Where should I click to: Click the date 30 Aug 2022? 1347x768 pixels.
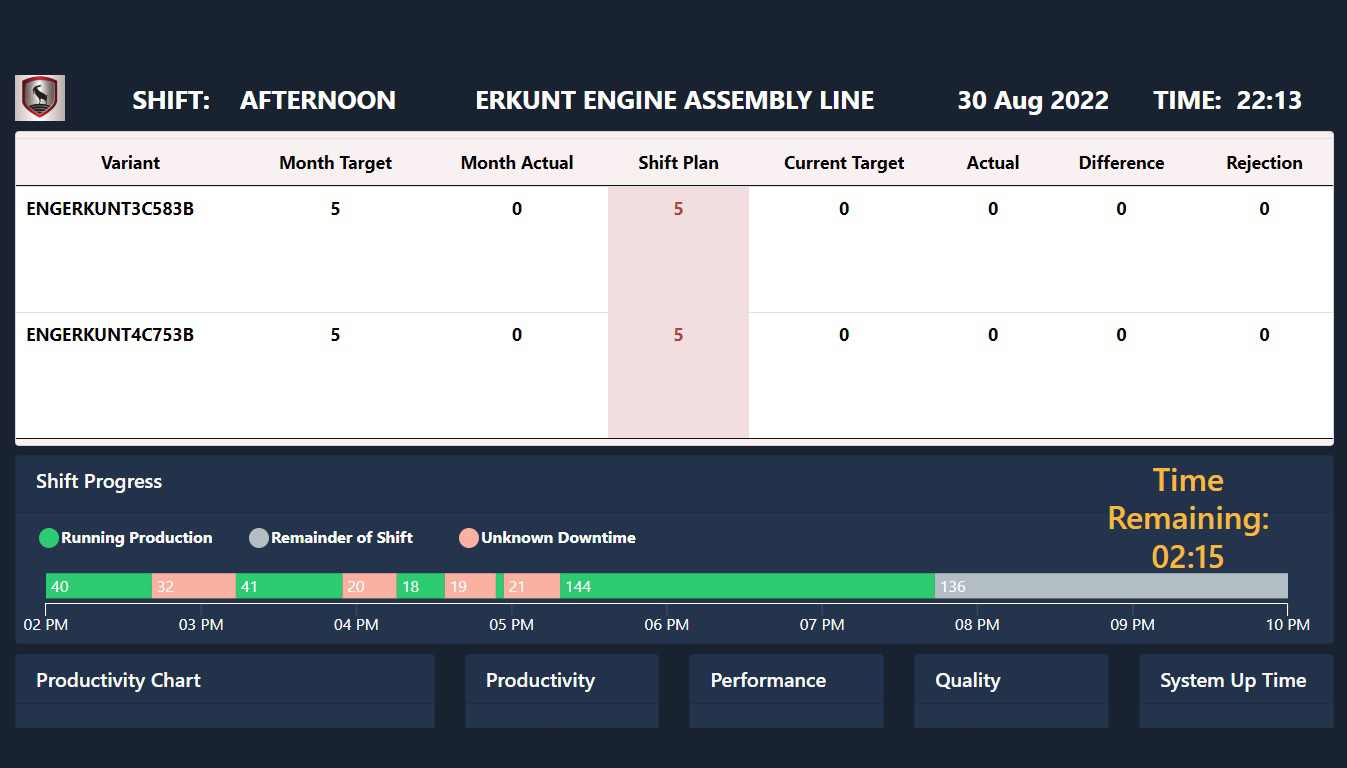(1033, 100)
